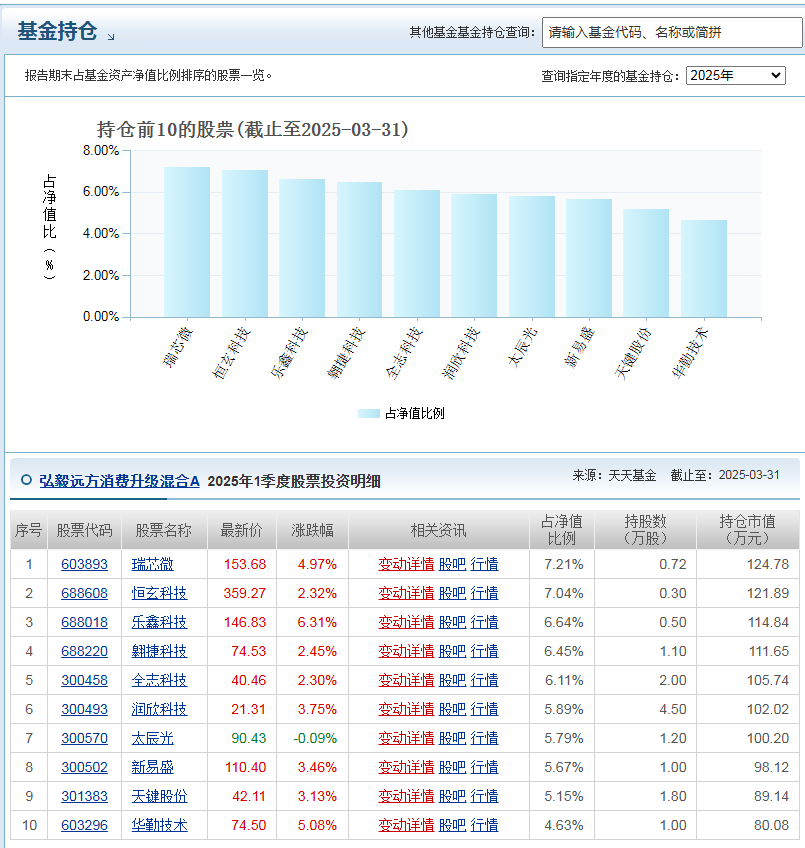805x848 pixels.
Task: Open stock code 688018
Action: tap(84, 622)
